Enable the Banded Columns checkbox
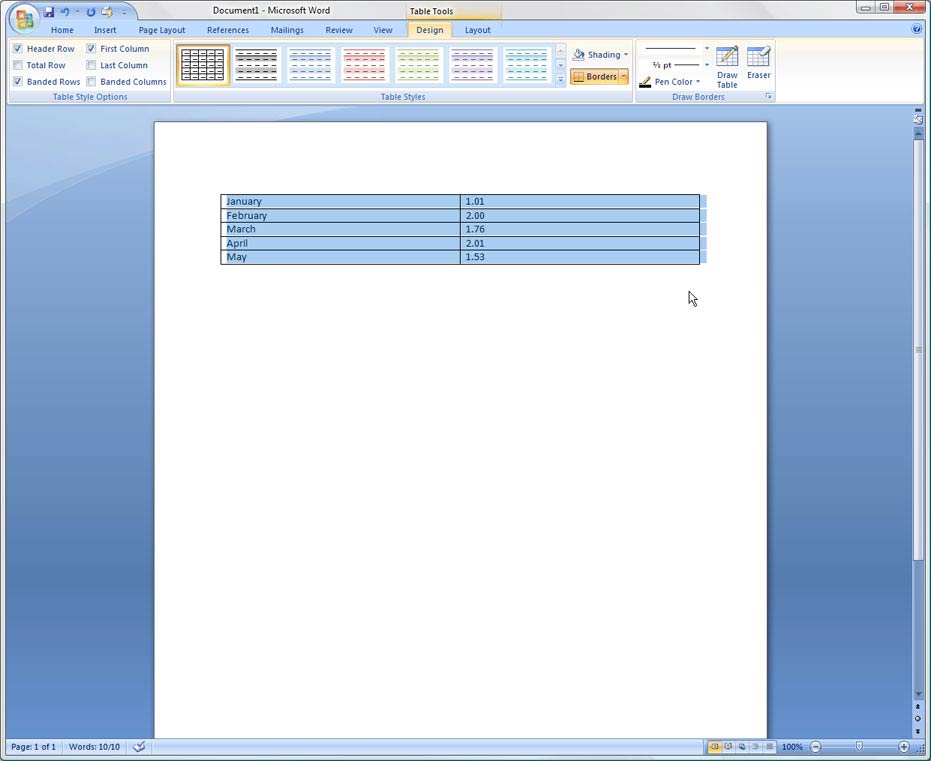Screen dimensions: 931x761 point(91,82)
